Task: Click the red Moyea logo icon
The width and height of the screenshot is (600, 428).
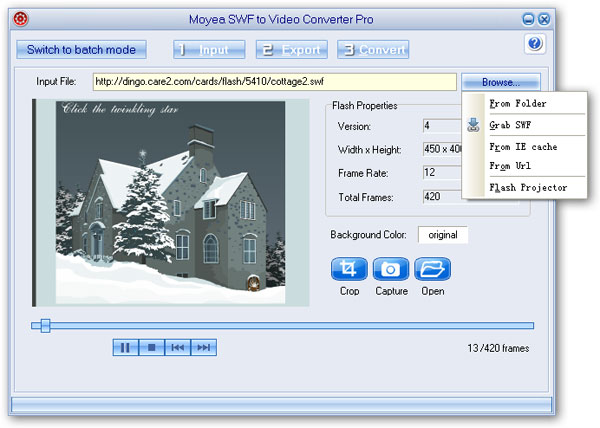Action: [21, 19]
